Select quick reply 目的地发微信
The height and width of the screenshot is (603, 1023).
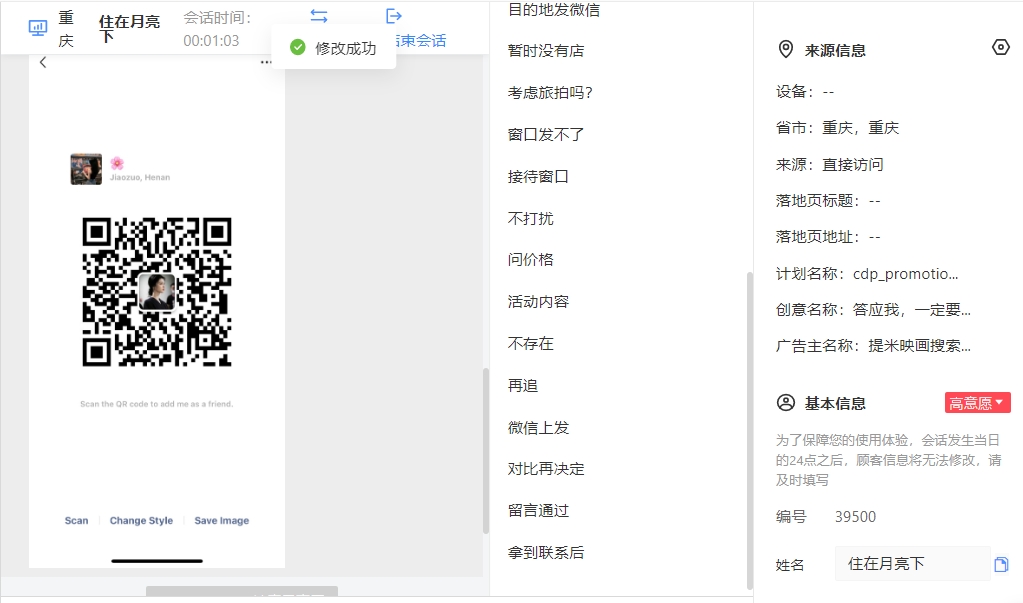coord(553,9)
